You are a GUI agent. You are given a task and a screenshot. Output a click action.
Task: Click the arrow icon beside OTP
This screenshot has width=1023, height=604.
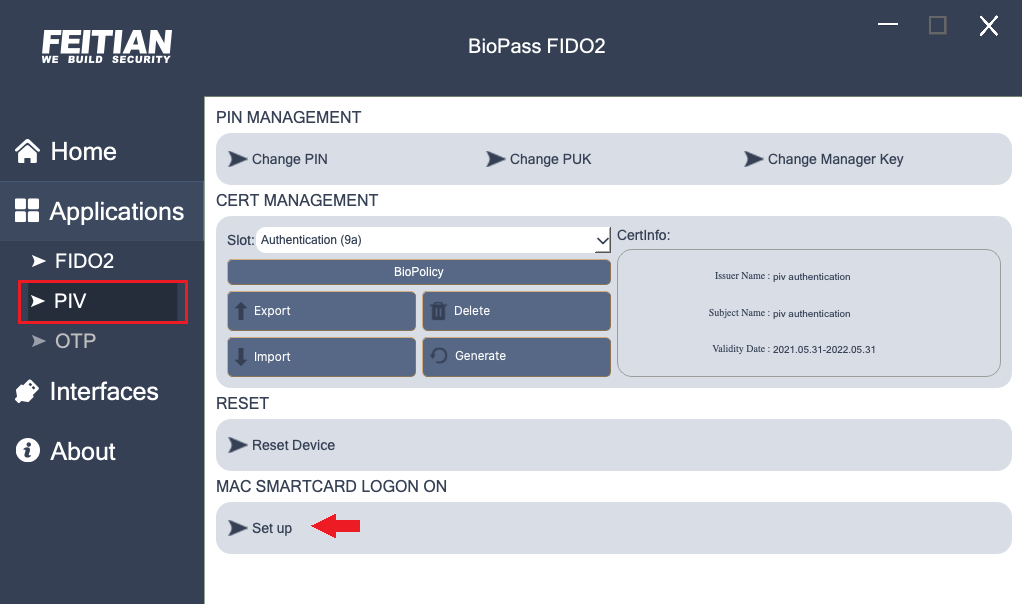[38, 340]
